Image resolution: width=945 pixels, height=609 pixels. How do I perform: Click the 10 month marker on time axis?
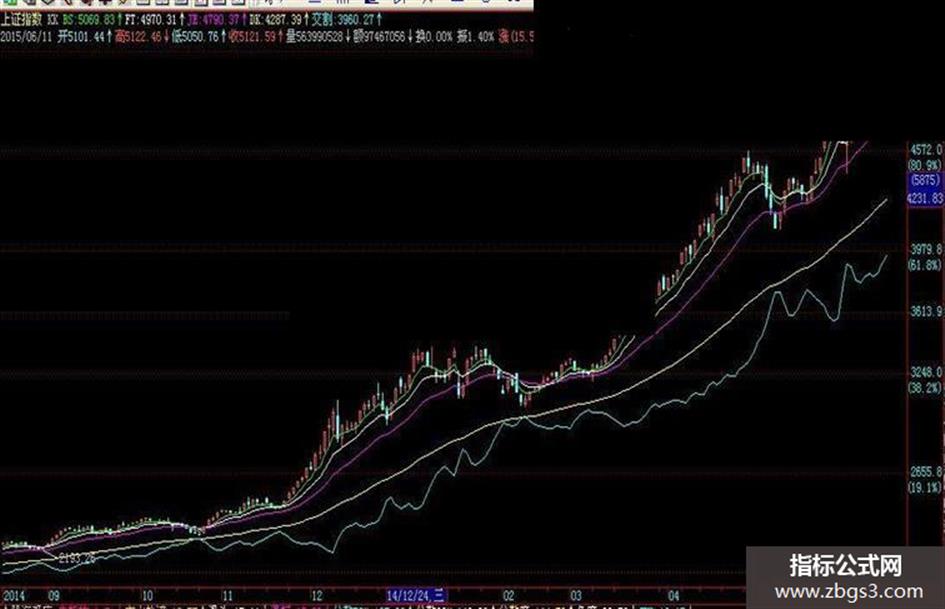pos(147,596)
